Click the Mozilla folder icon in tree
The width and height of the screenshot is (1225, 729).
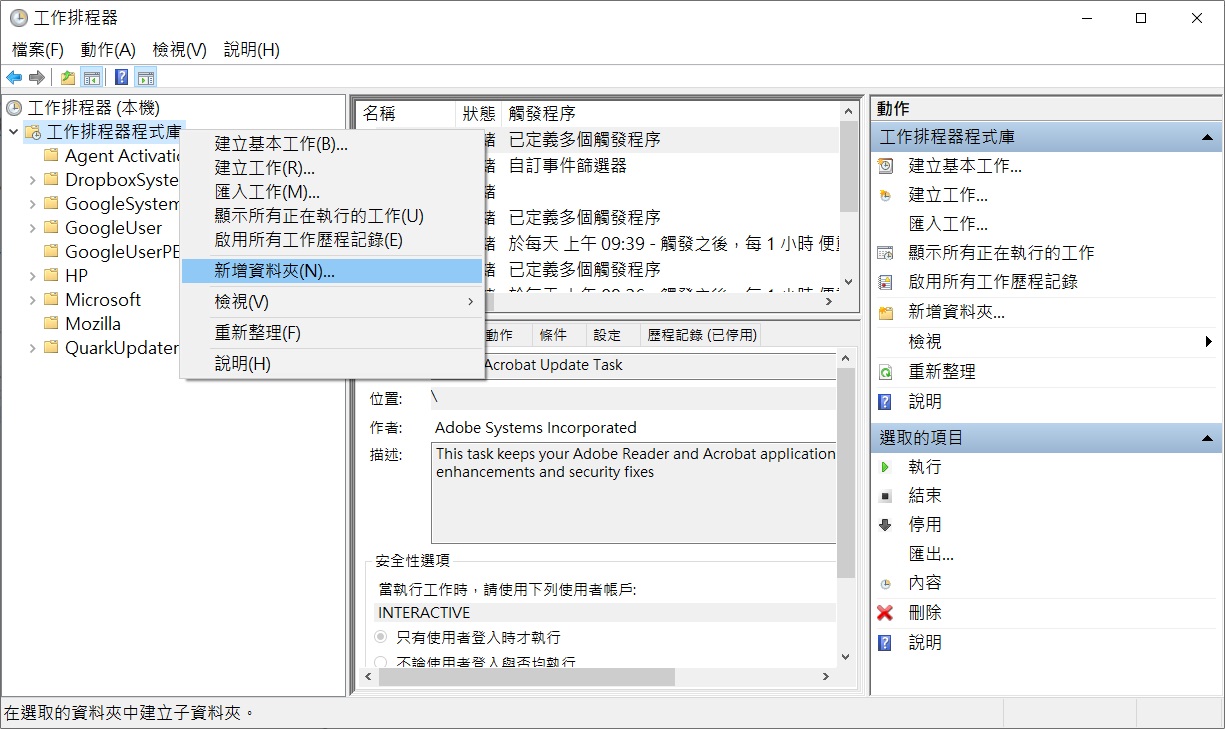(x=51, y=324)
